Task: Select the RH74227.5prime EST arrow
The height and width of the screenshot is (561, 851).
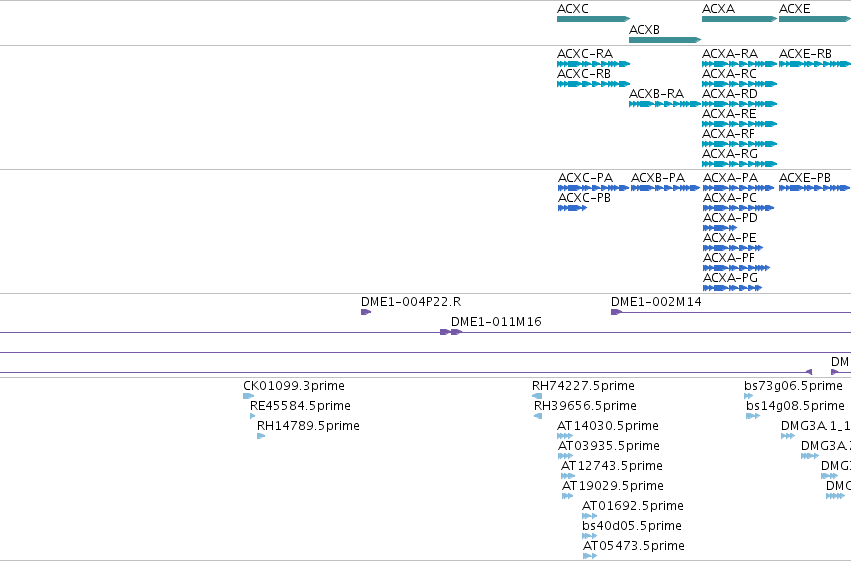Action: click(x=537, y=396)
